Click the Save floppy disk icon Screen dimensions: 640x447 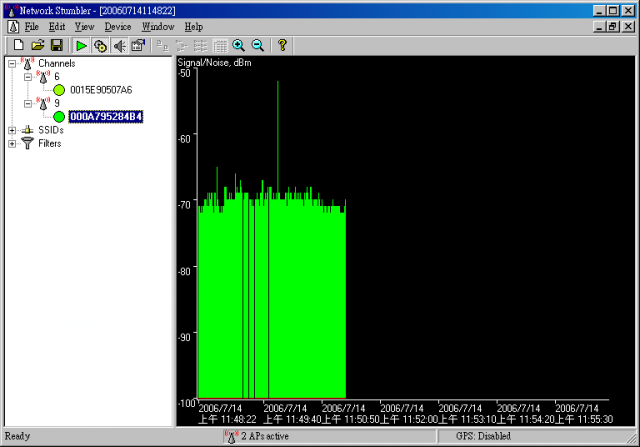pyautogui.click(x=56, y=45)
